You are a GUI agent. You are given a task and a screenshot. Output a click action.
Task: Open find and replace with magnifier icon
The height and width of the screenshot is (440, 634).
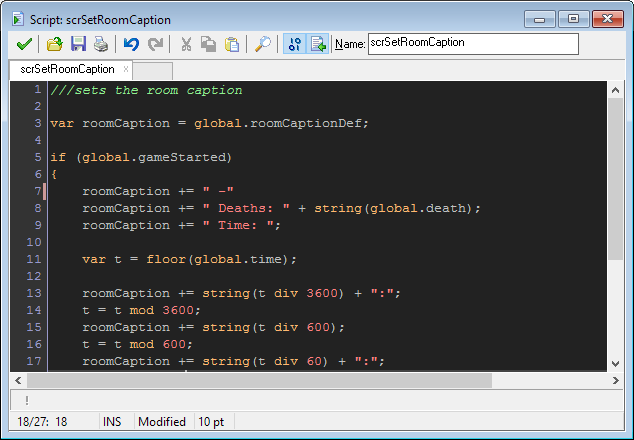click(262, 44)
